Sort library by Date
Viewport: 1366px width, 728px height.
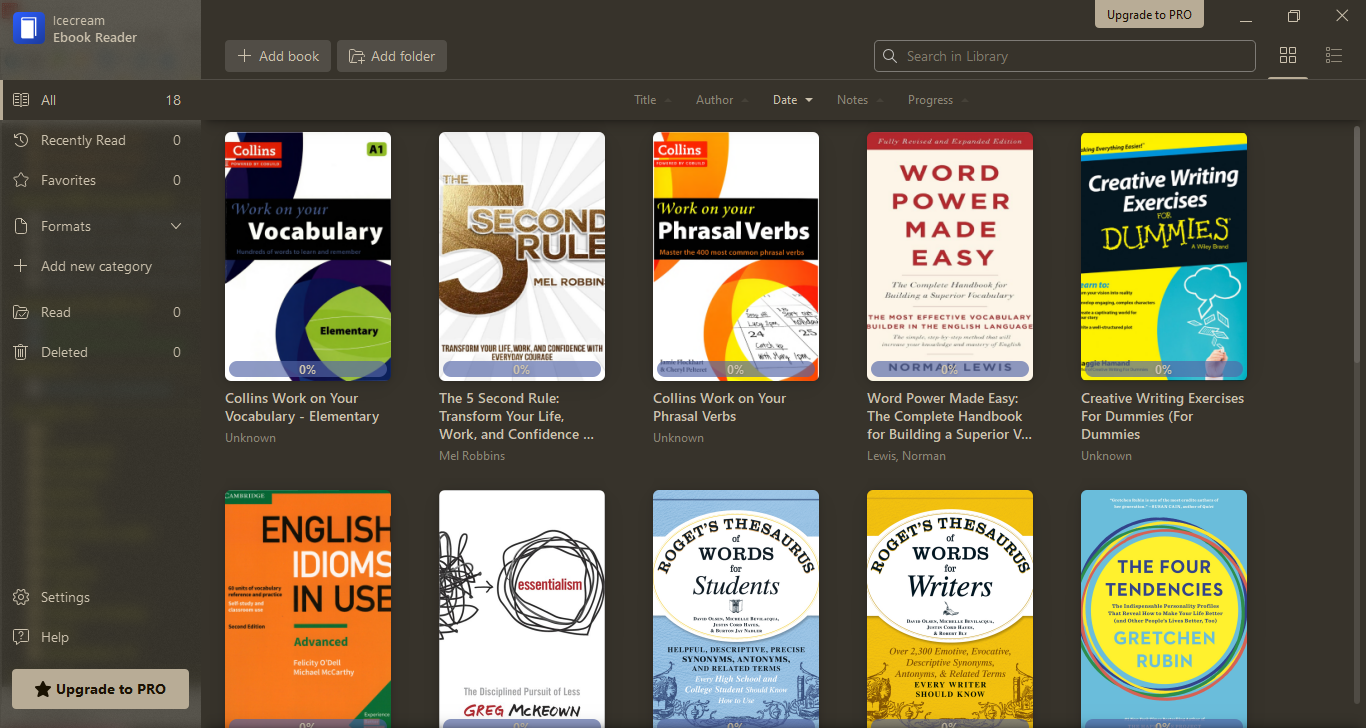[x=793, y=100]
